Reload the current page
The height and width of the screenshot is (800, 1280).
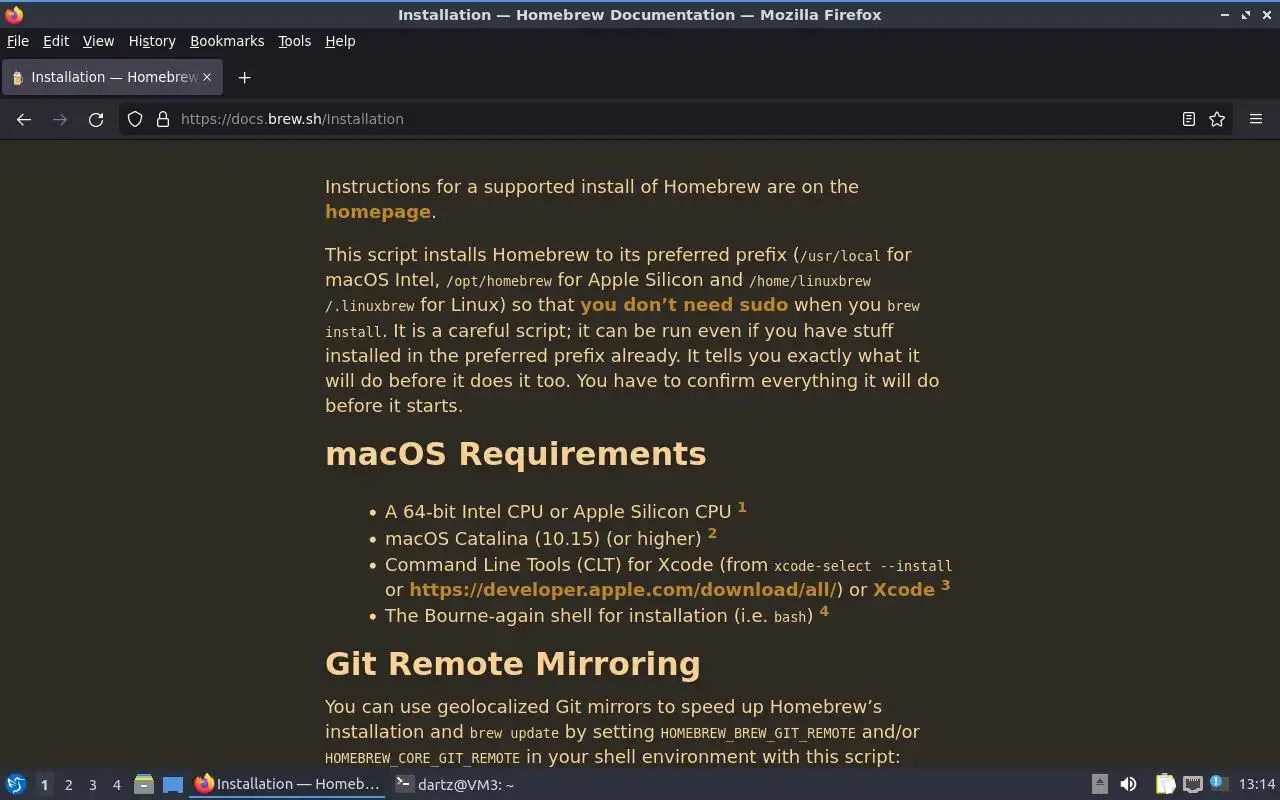point(96,119)
